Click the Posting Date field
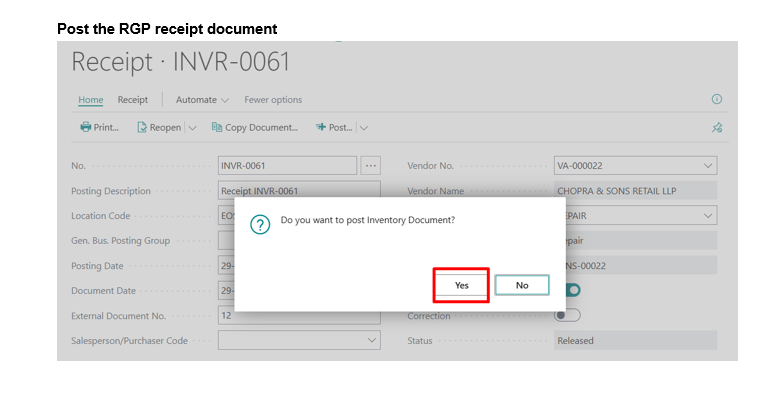The image size is (779, 414). (227, 266)
